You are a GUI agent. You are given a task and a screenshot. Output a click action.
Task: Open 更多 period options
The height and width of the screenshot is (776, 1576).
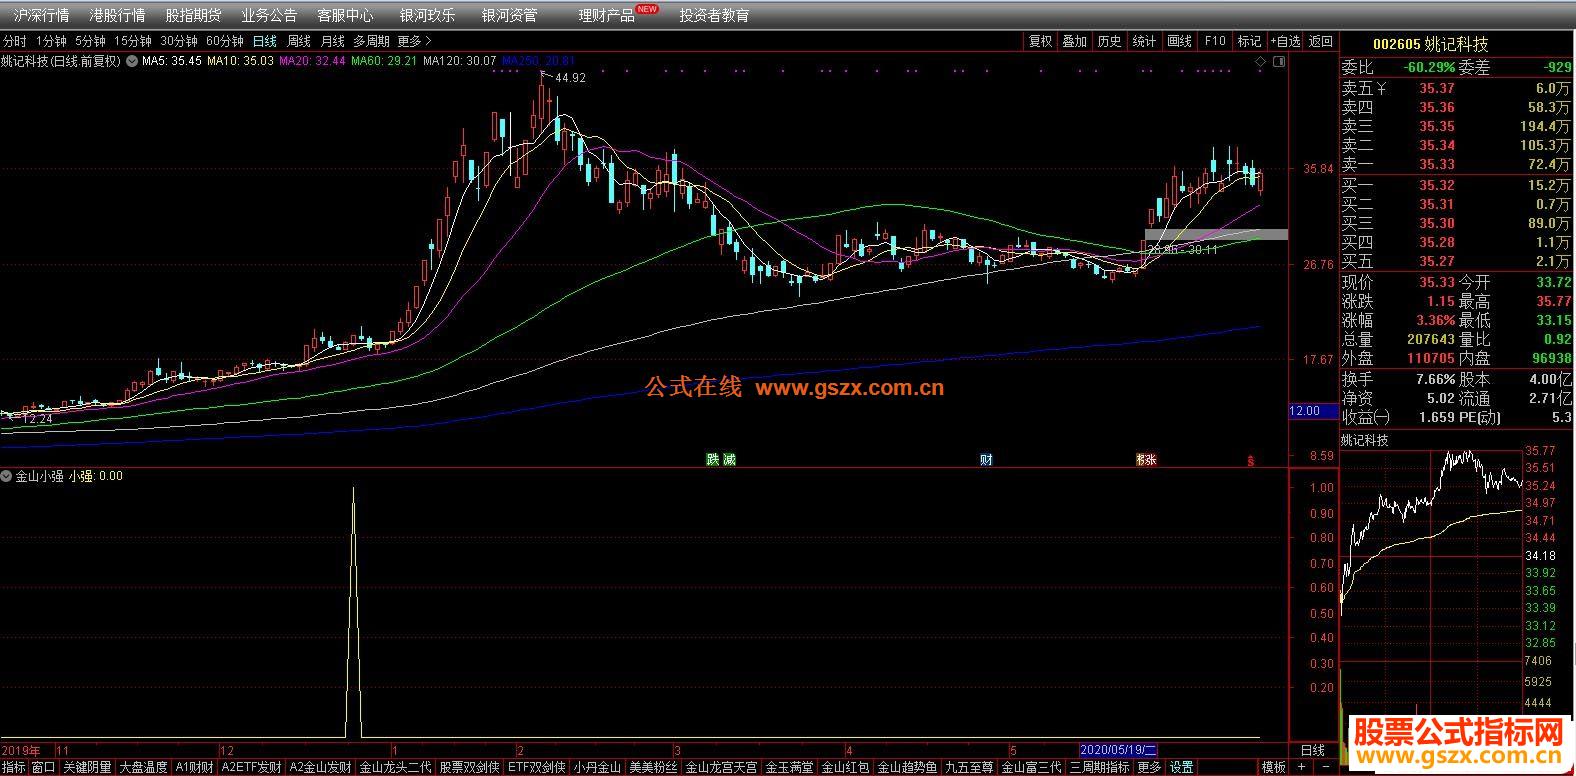414,41
